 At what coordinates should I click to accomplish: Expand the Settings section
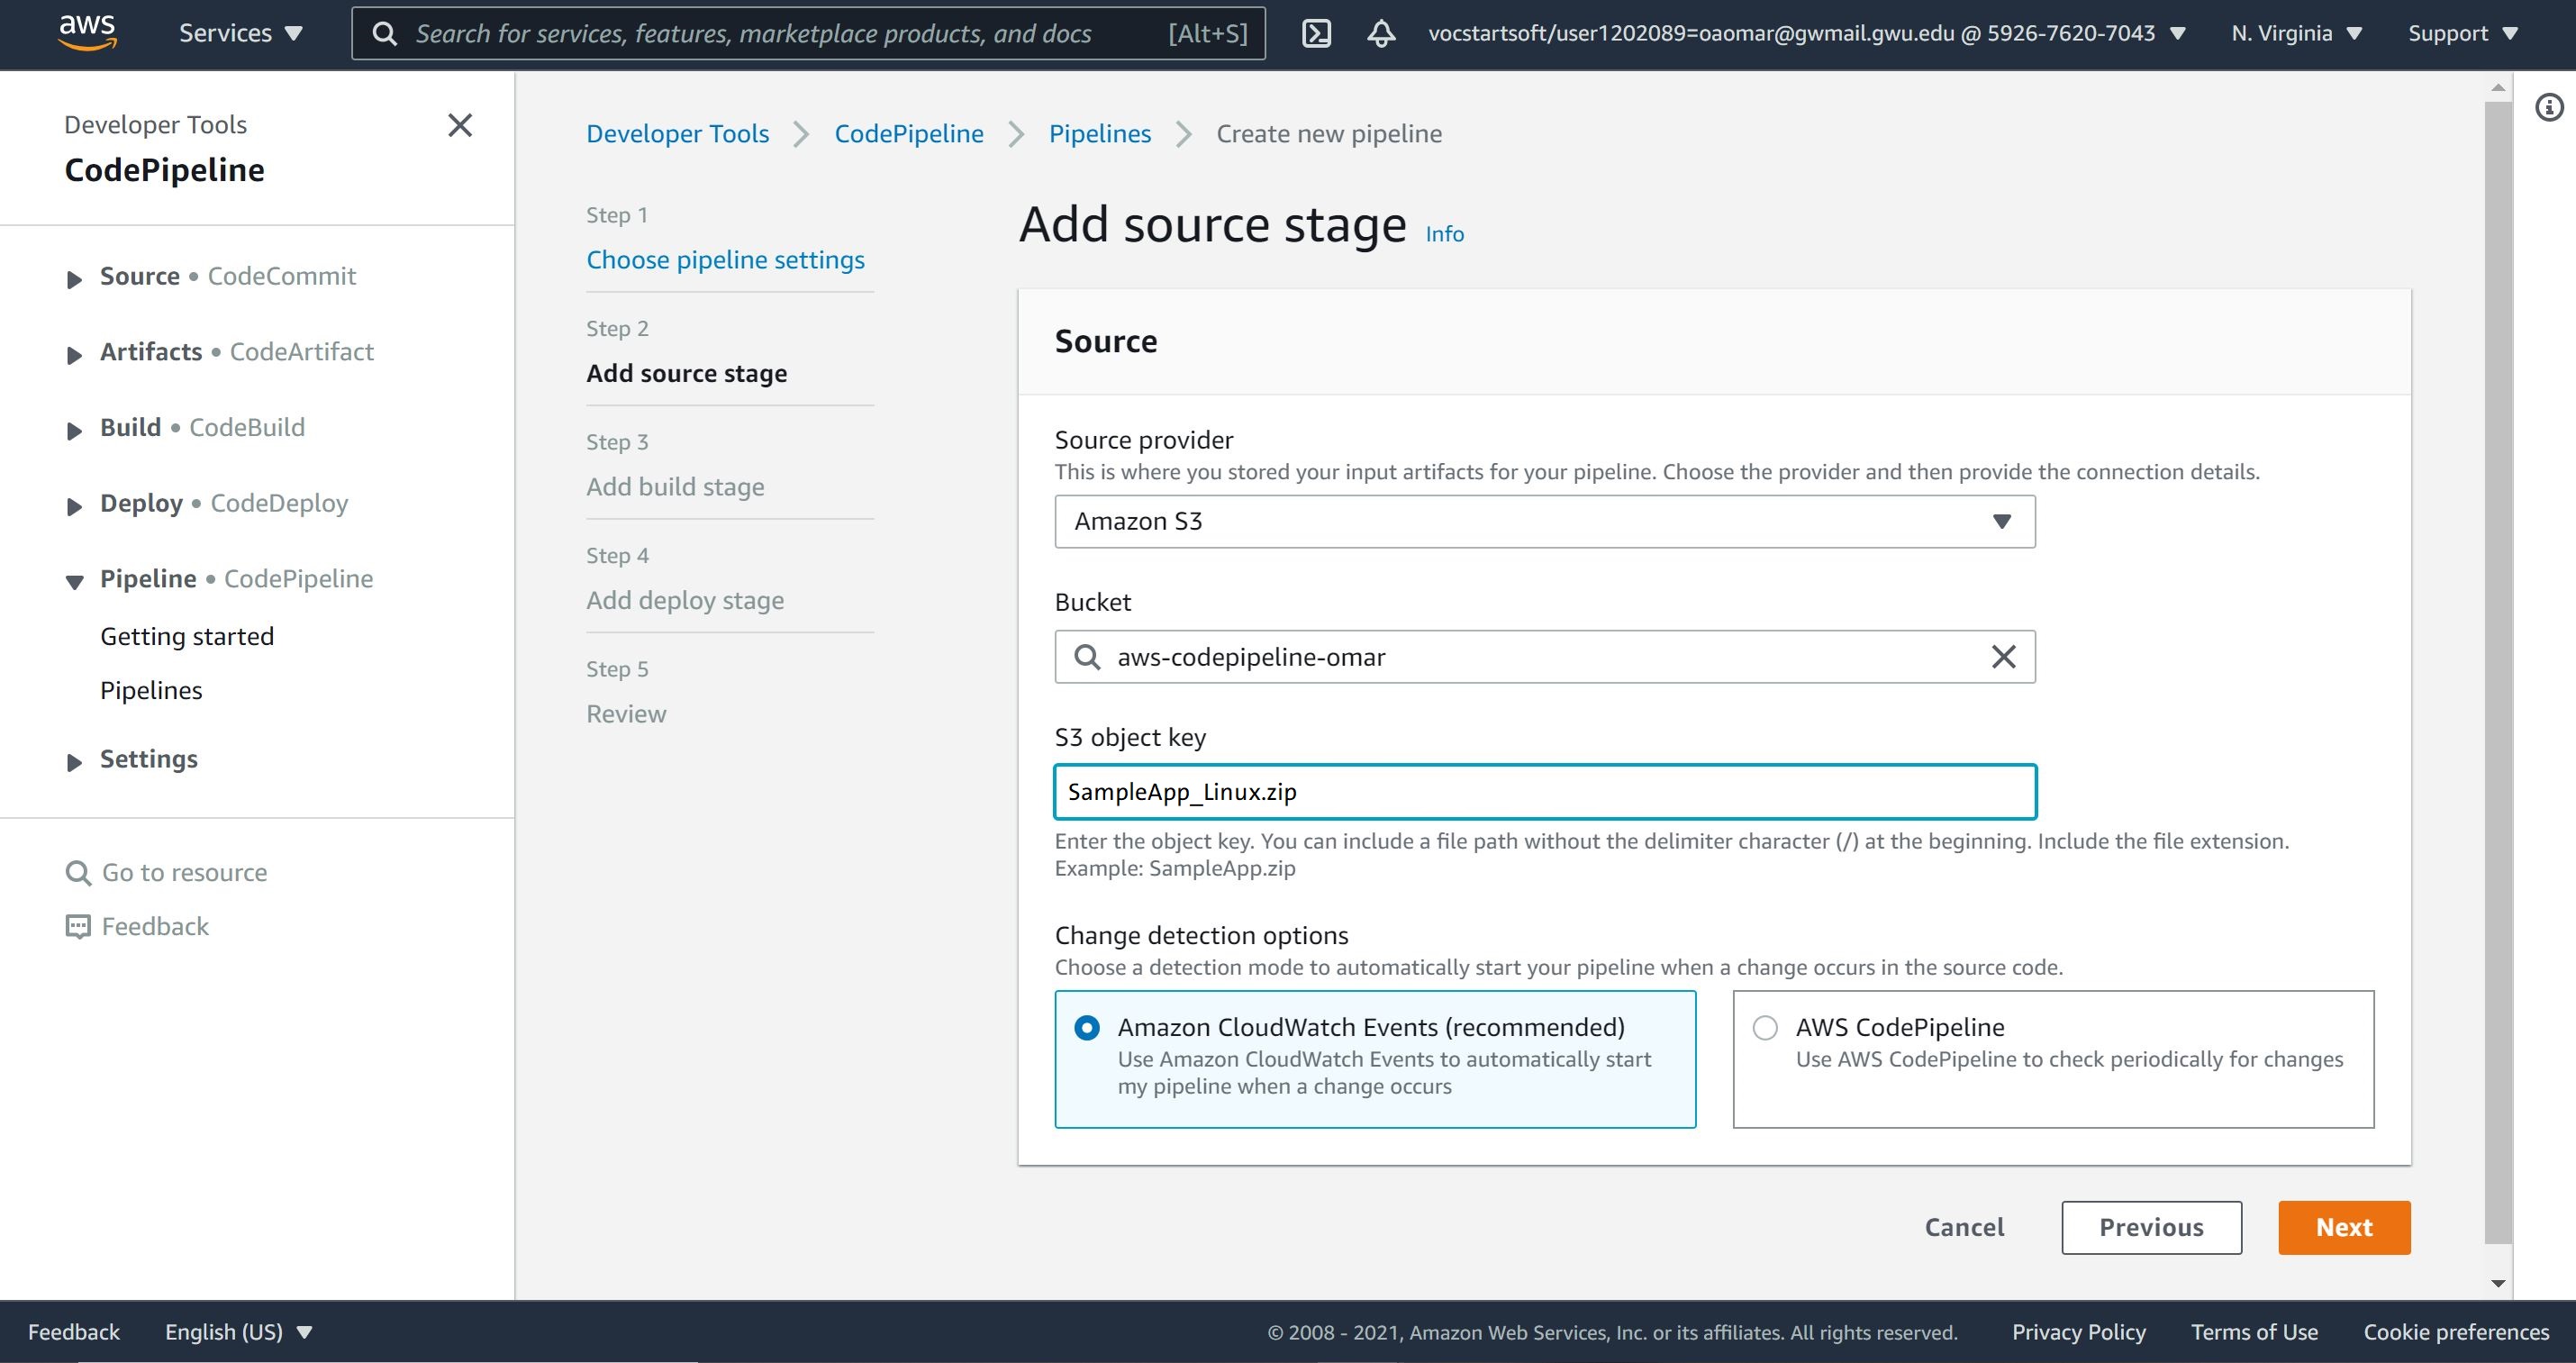74,762
